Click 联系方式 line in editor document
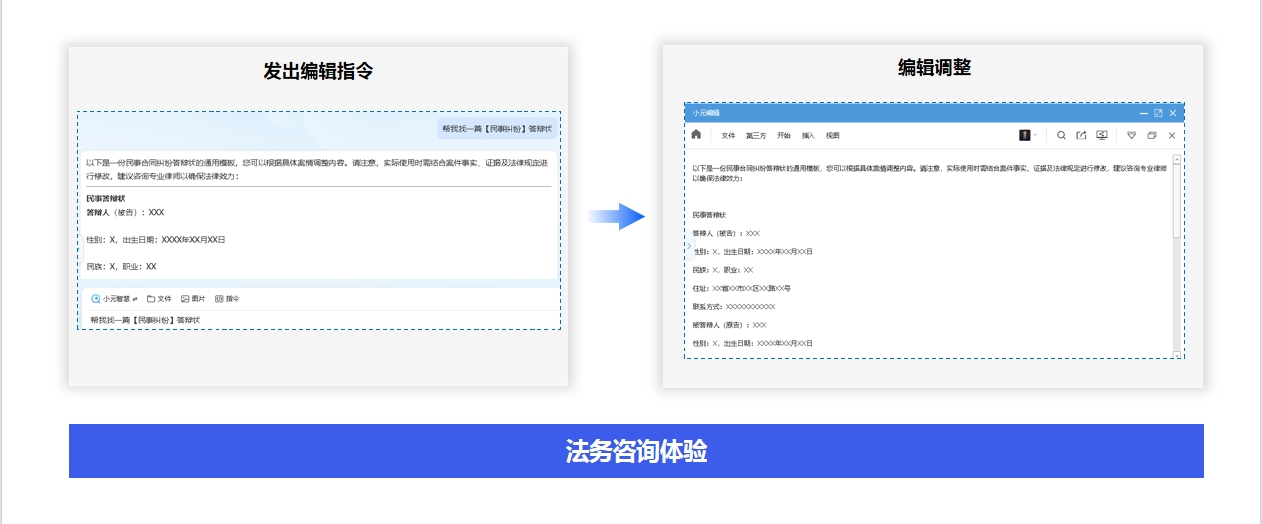Screen dimensions: 1262x524 pos(734,306)
